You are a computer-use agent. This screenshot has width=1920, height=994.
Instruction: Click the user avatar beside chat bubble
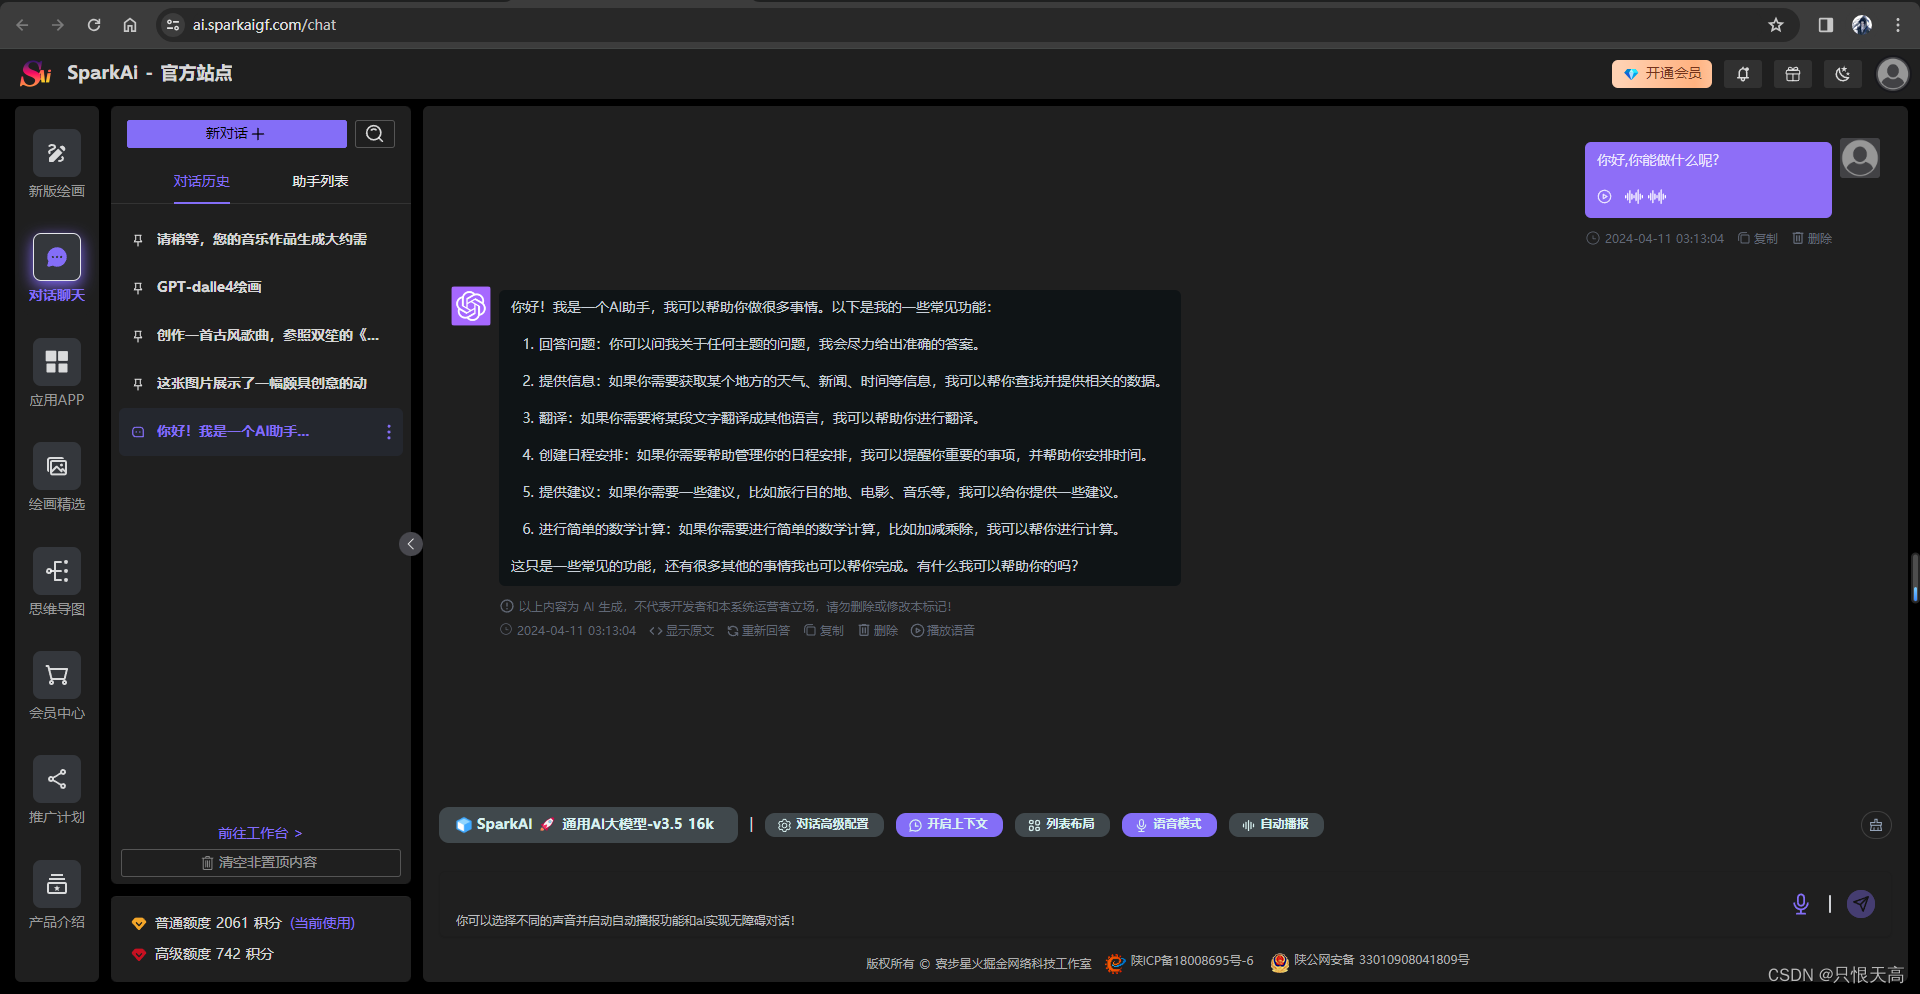click(1860, 158)
